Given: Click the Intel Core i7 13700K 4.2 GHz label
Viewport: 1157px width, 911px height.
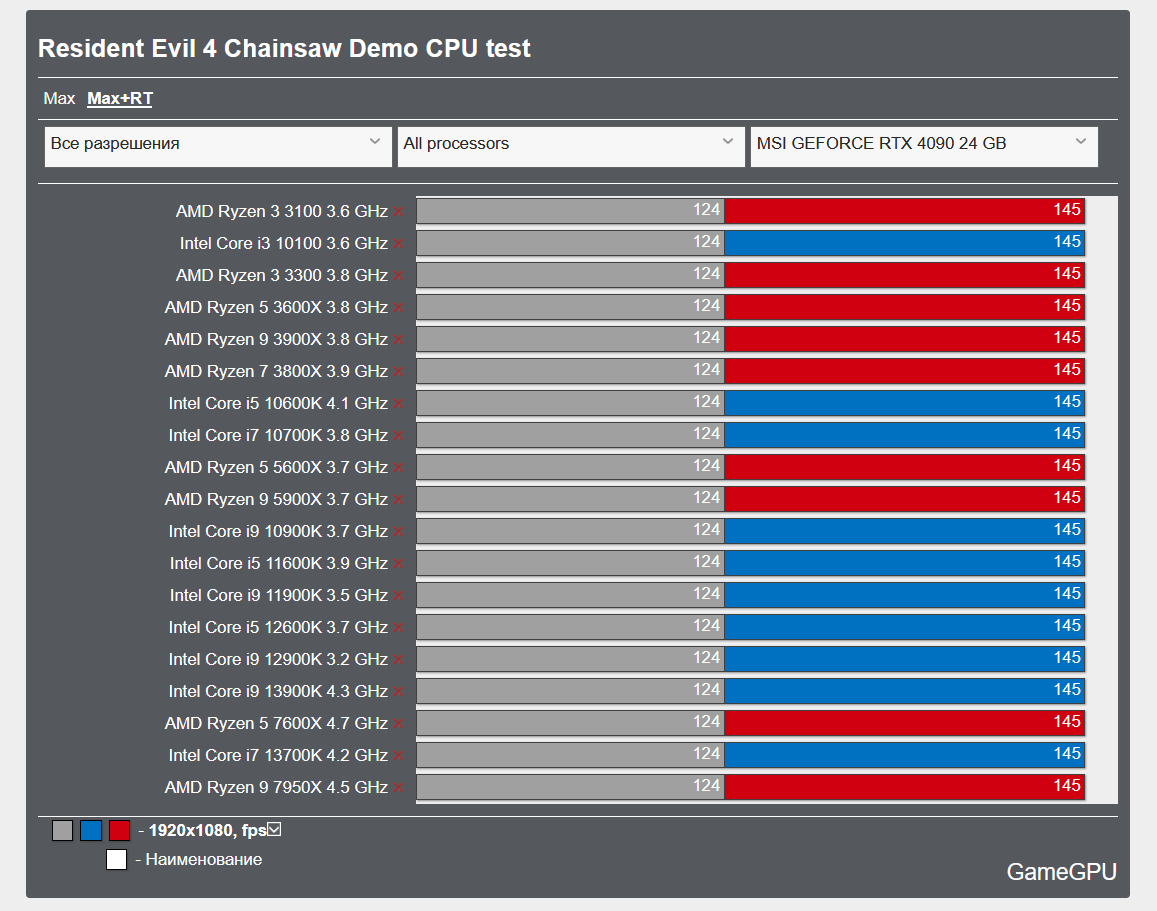Looking at the screenshot, I should tap(277, 756).
